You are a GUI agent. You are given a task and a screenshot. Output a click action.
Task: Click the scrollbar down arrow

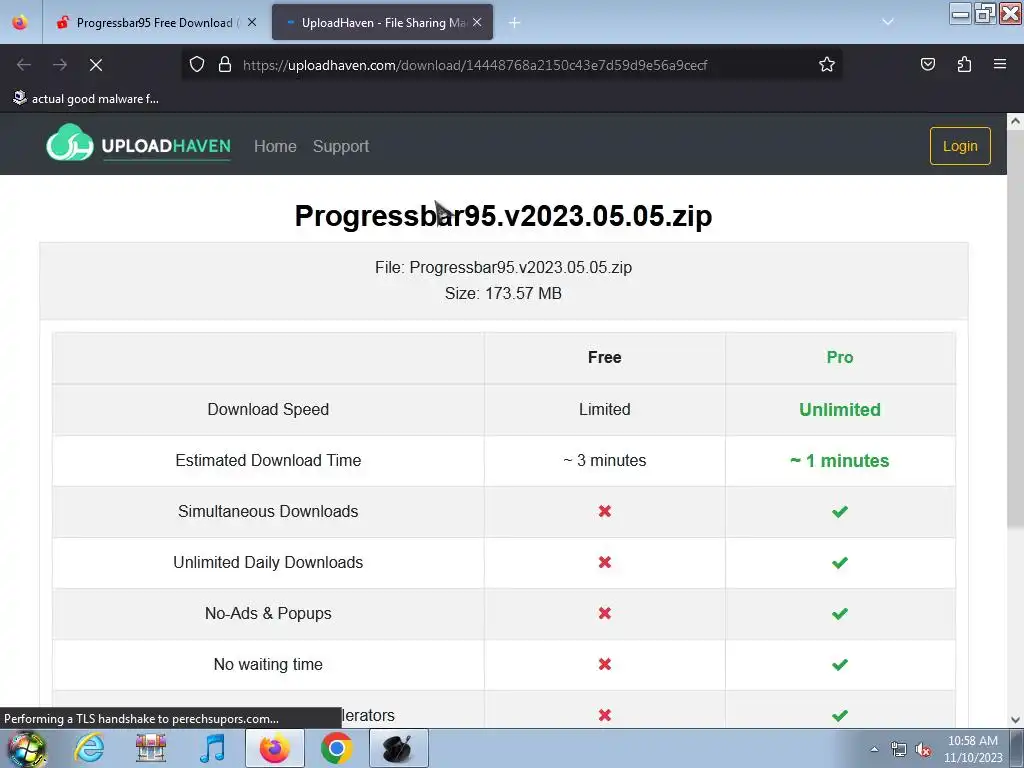1015,720
